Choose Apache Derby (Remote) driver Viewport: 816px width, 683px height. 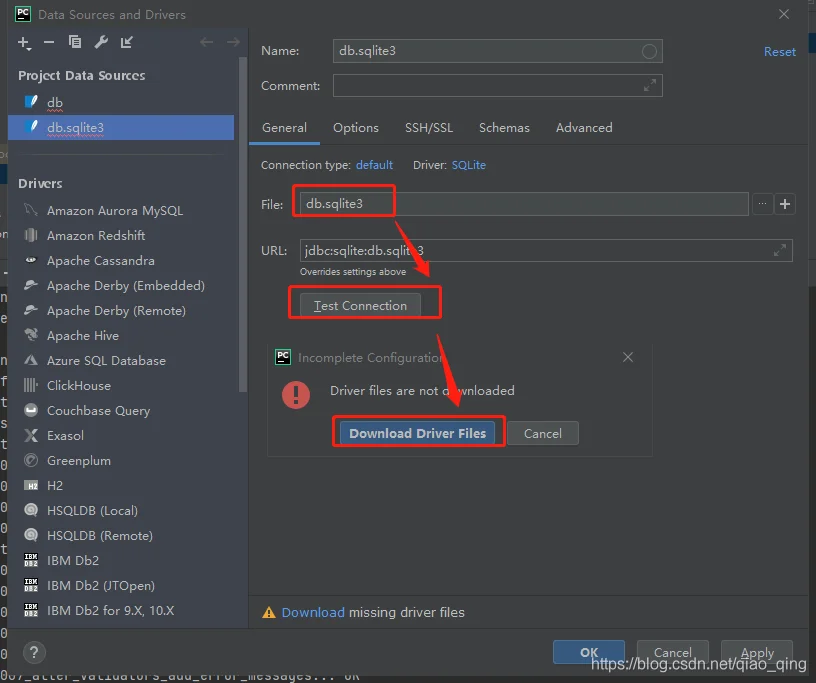[123, 310]
